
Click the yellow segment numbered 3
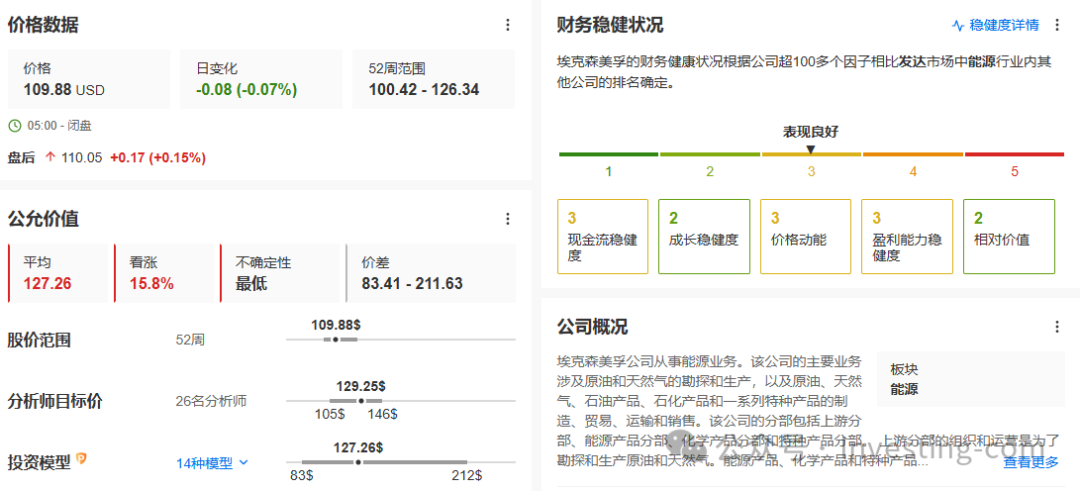click(x=811, y=154)
